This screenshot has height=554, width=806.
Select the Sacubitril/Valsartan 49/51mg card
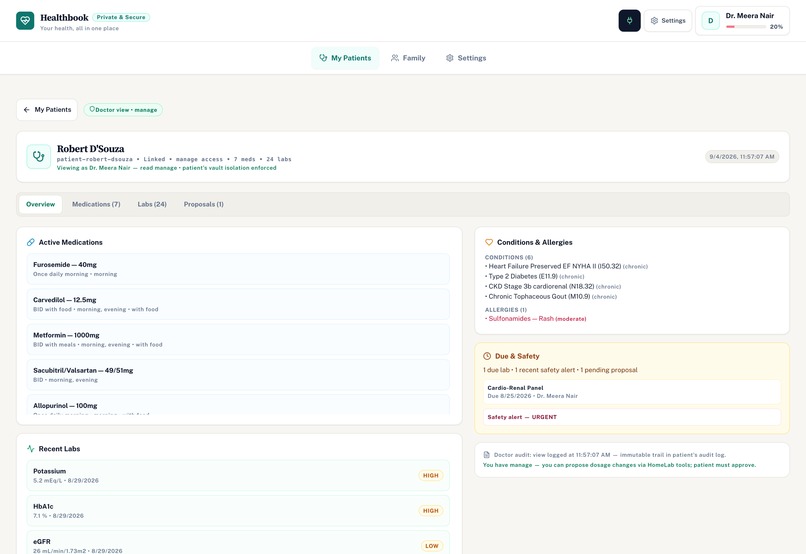238,375
